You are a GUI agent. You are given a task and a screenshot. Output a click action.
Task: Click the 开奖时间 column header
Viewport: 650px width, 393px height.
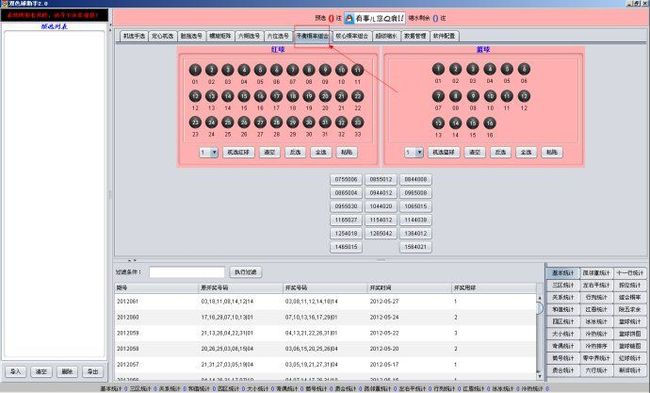click(x=410, y=288)
